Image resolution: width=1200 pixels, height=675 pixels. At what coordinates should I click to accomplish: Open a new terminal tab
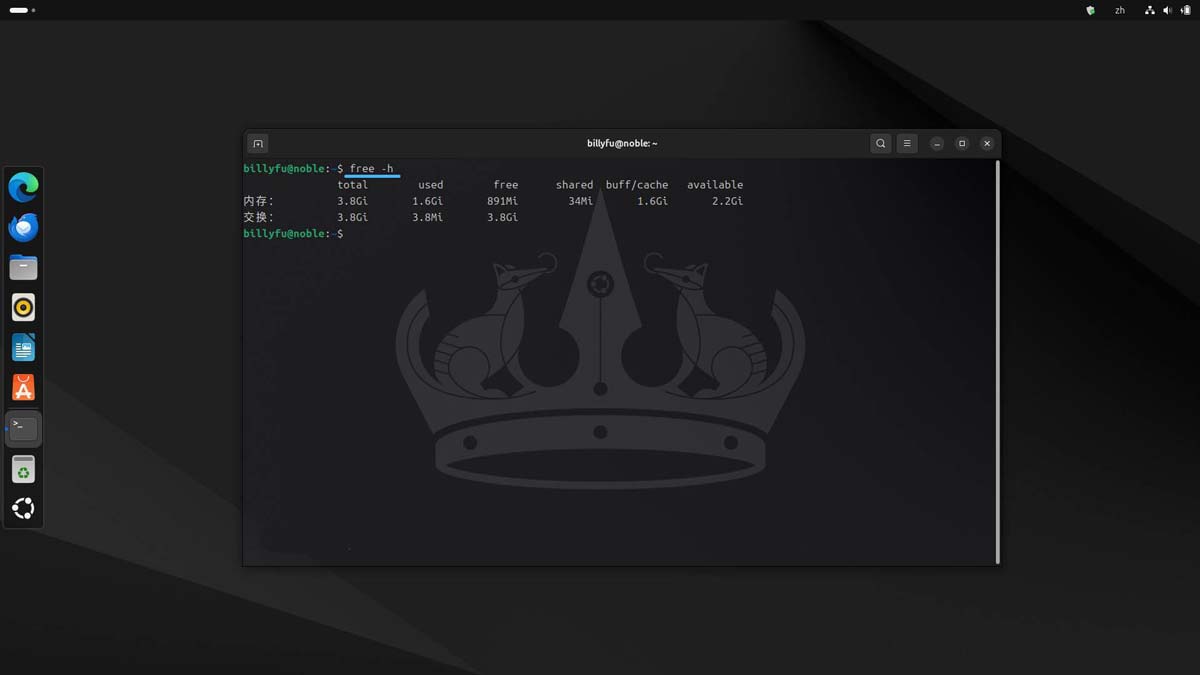point(257,143)
